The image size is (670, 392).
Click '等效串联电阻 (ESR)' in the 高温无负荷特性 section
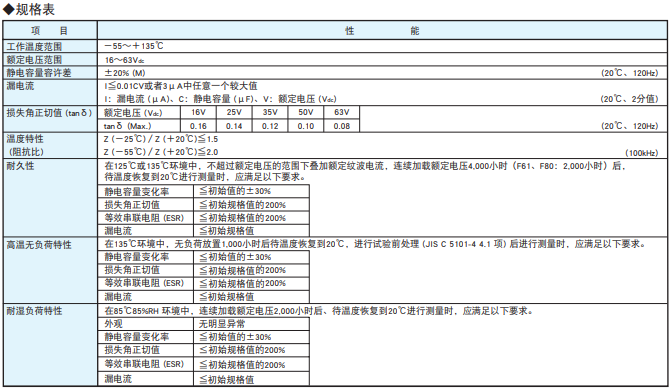click(144, 283)
